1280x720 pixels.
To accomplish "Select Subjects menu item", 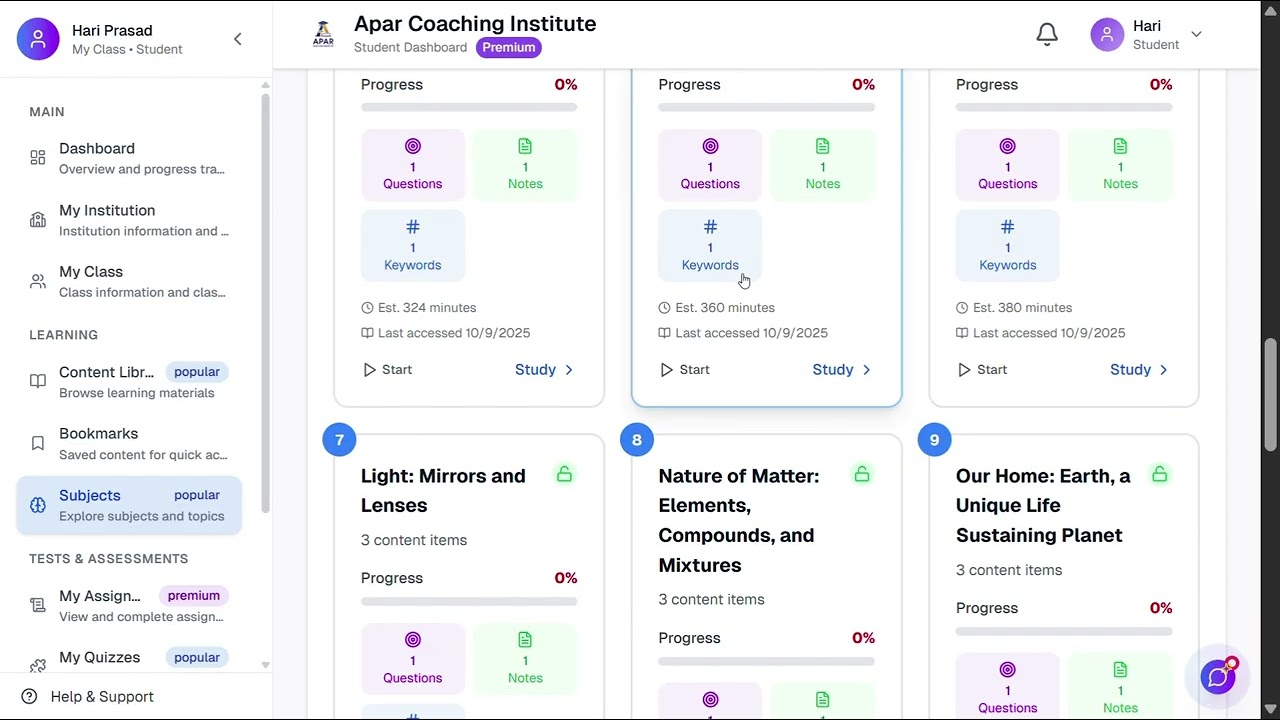I will pos(129,505).
